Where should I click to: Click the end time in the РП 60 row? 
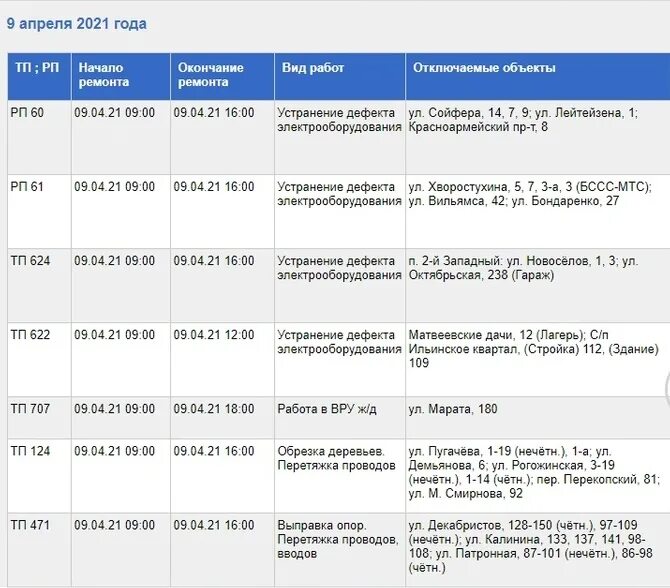pyautogui.click(x=222, y=137)
